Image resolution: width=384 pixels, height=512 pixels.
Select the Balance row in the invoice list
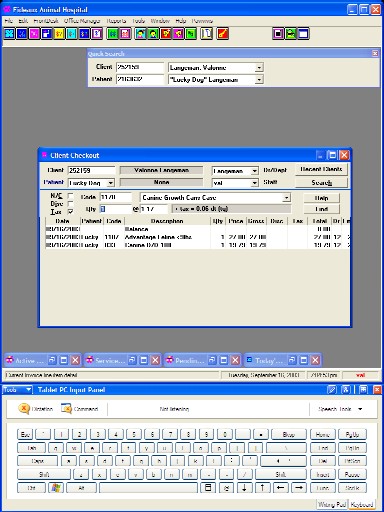point(197,229)
